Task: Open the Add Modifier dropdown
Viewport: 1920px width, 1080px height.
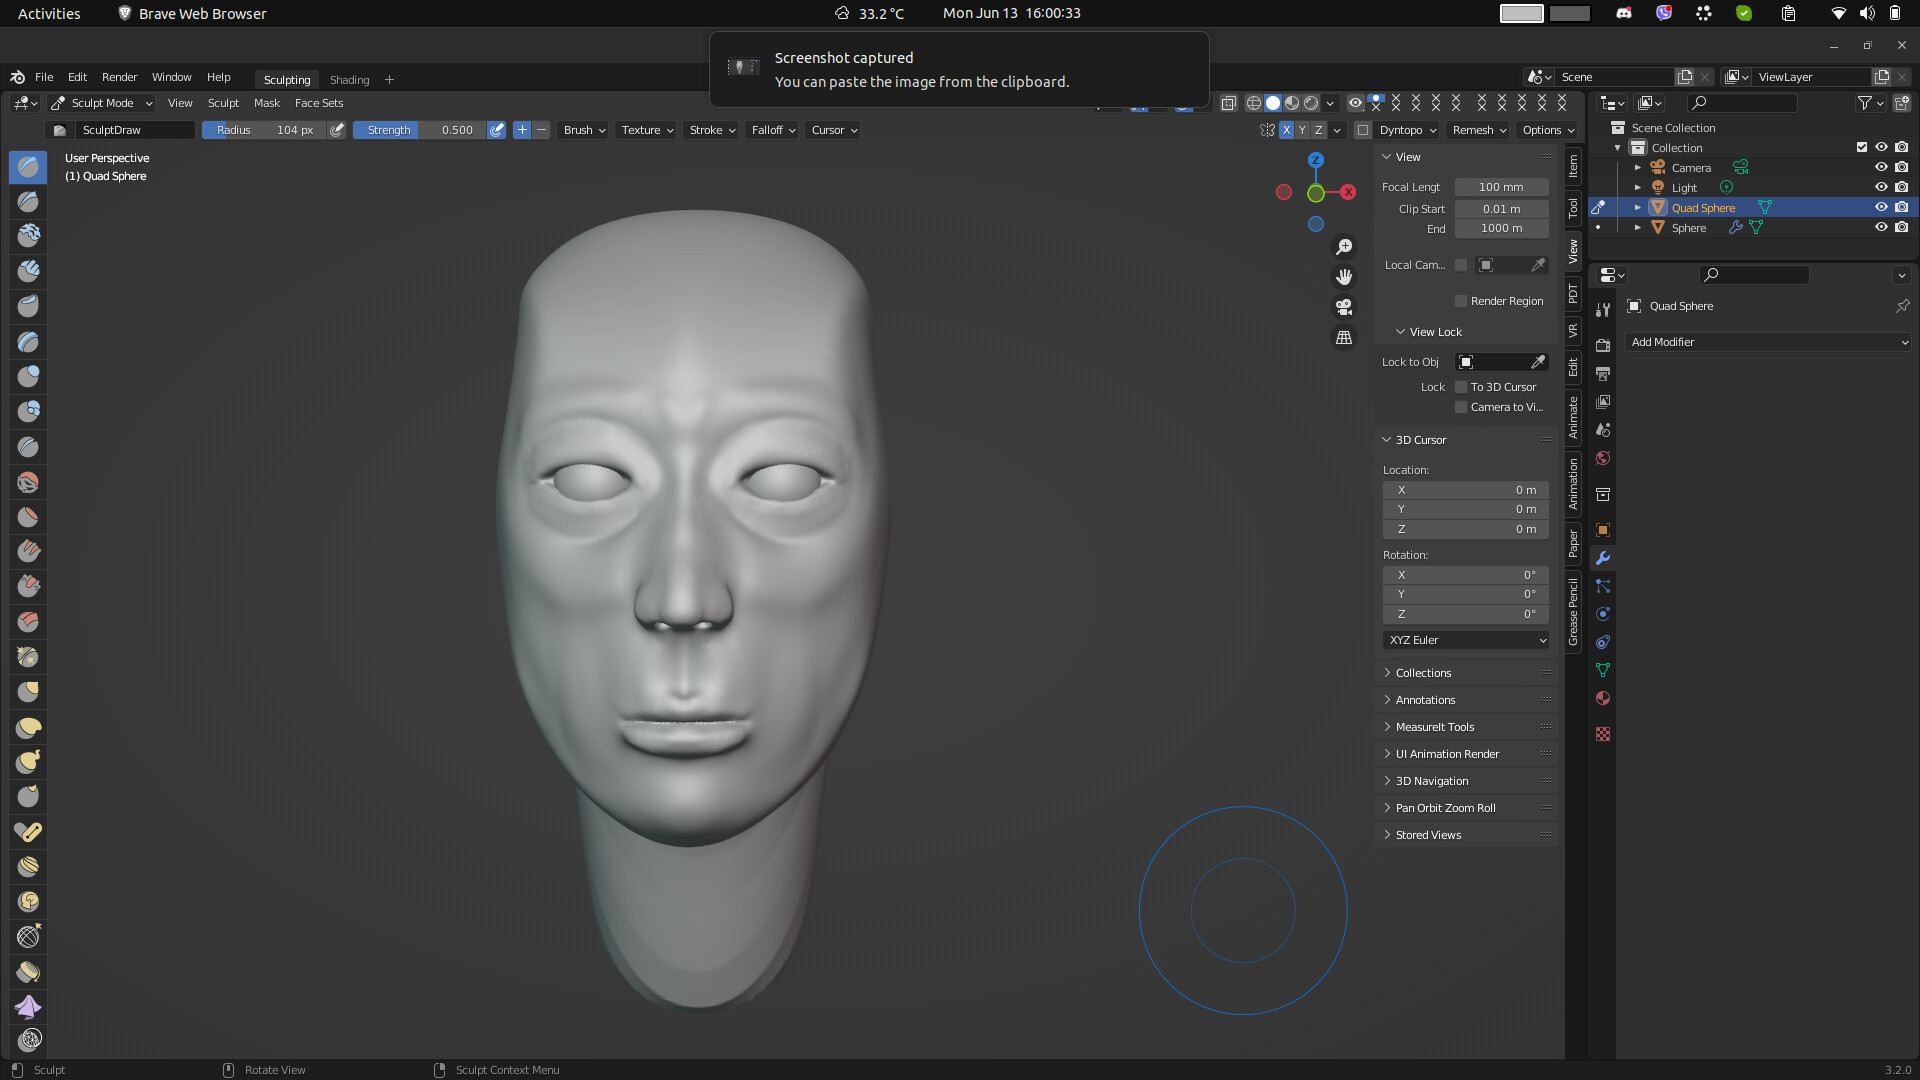Action: tap(1768, 342)
